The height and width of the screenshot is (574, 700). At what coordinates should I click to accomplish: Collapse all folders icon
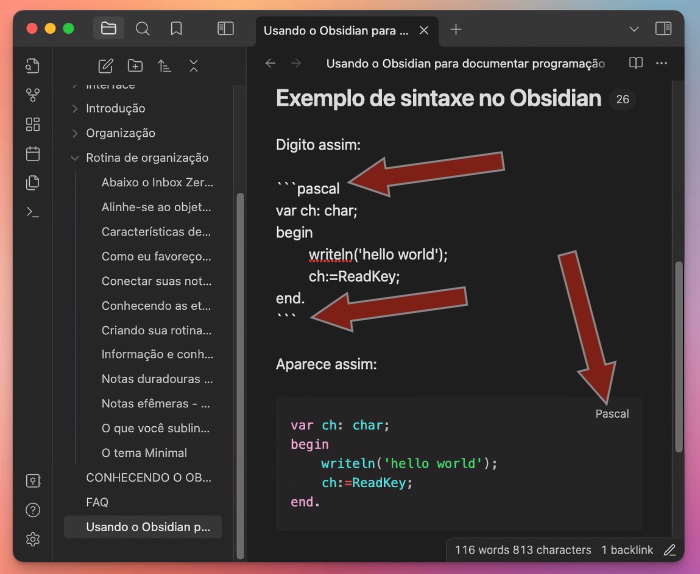pos(193,66)
